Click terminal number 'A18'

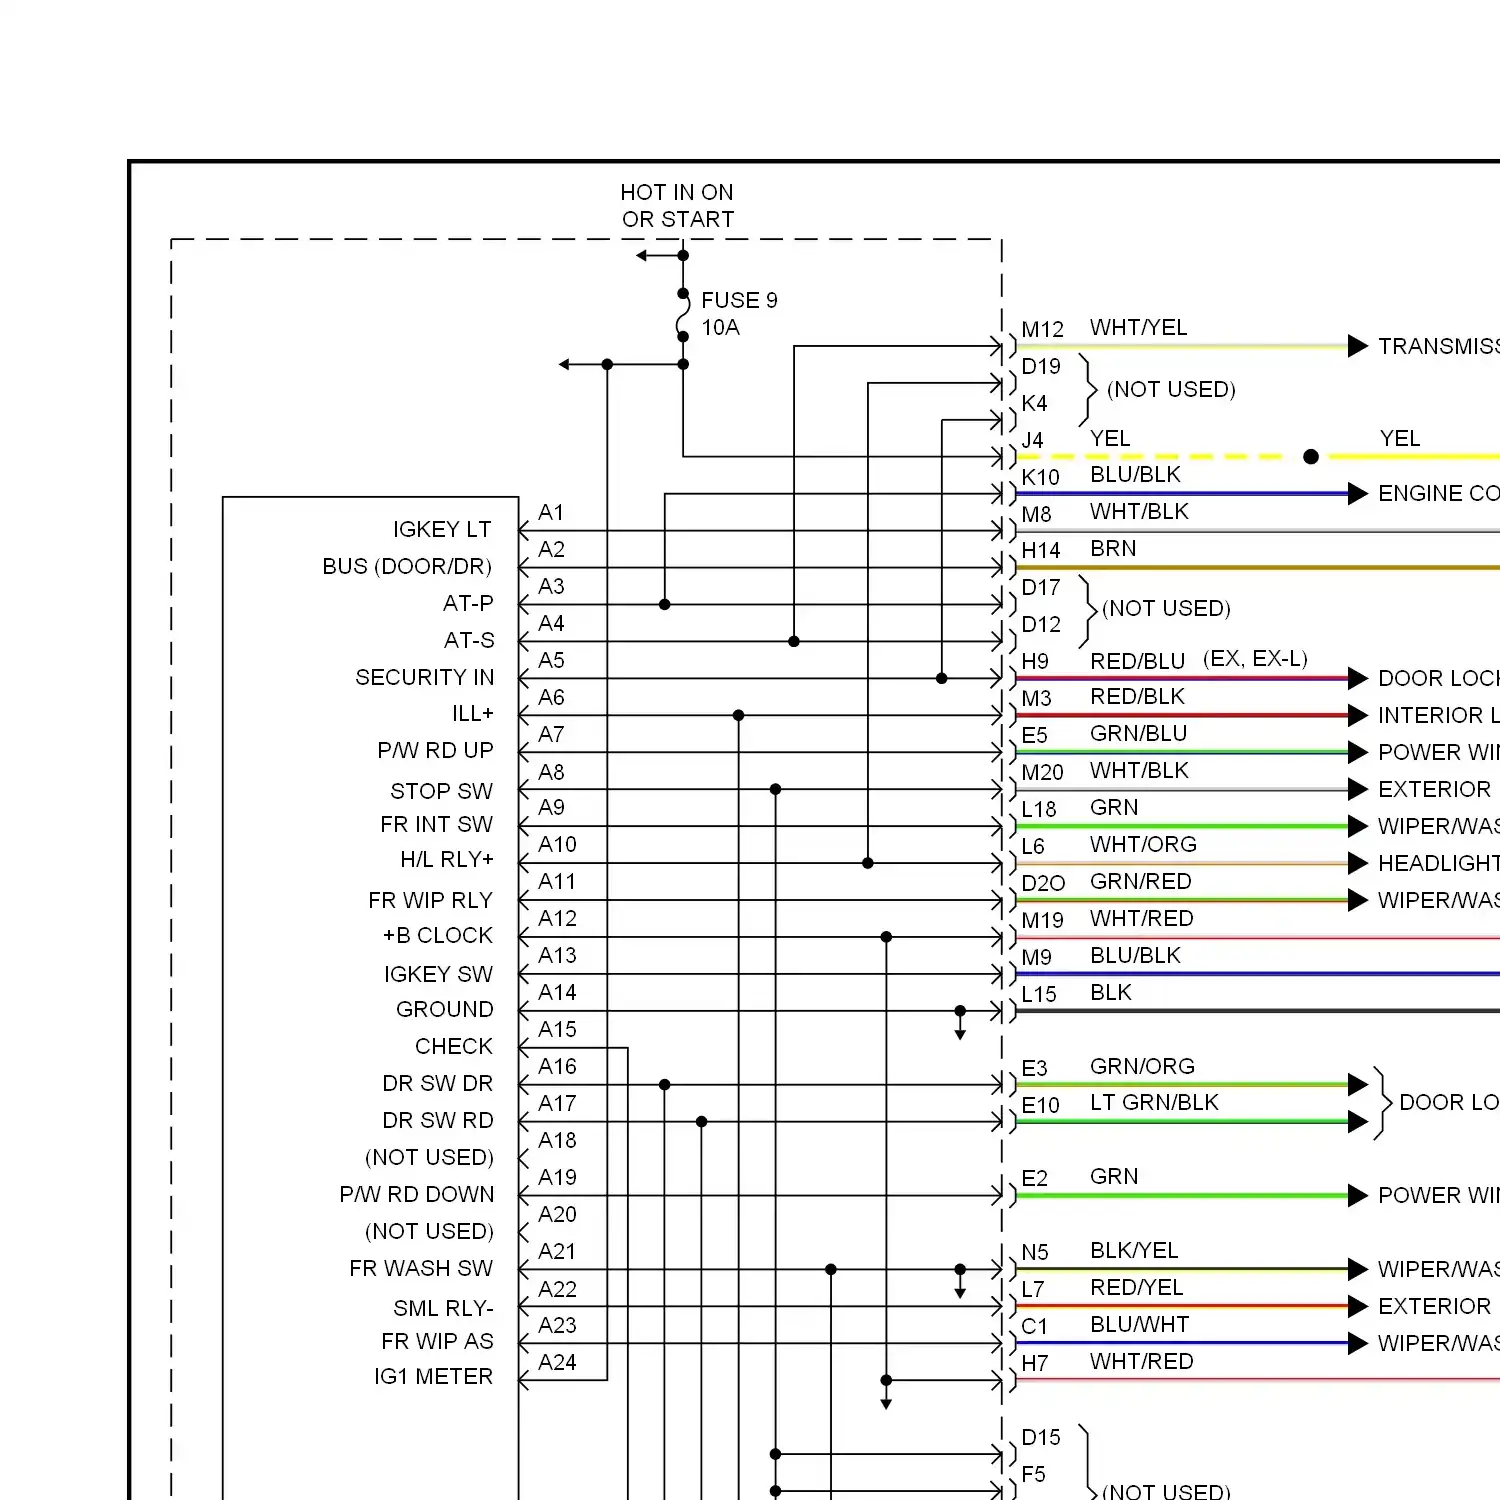tap(557, 1140)
